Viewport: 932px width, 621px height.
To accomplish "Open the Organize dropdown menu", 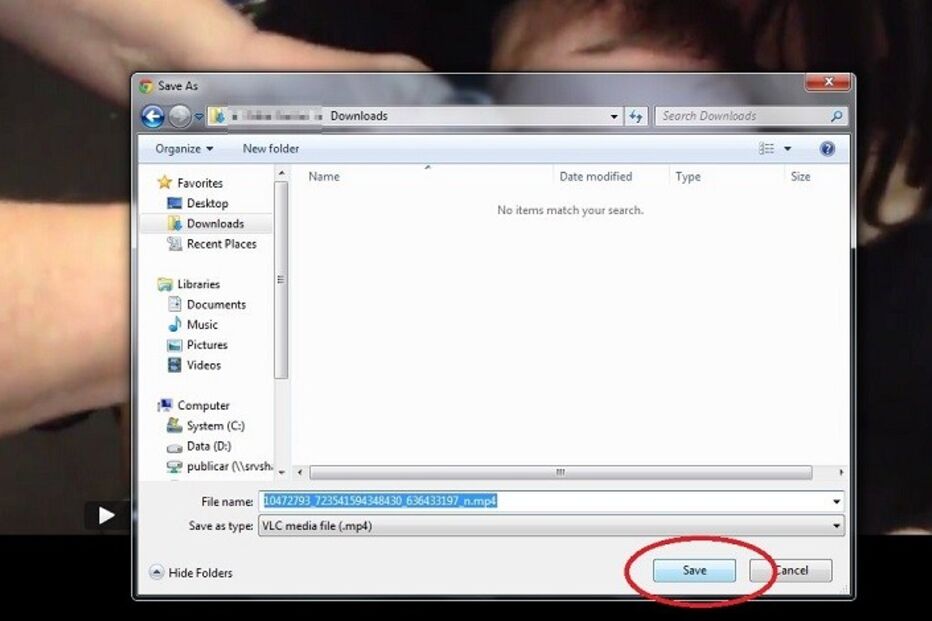I will pyautogui.click(x=184, y=149).
